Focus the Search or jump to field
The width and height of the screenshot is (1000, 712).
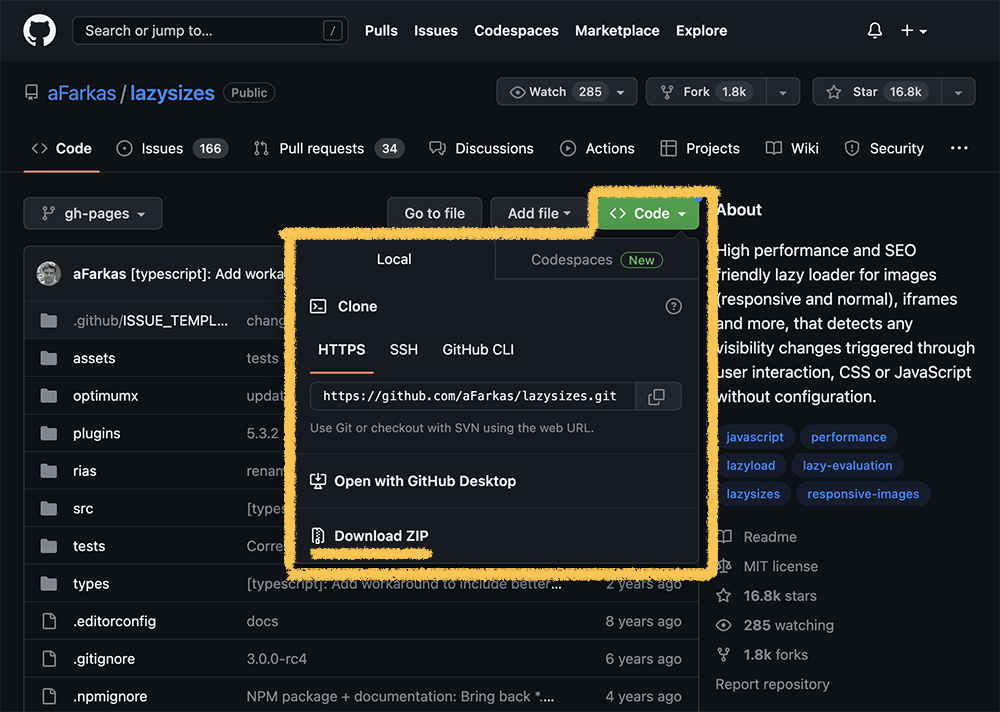pyautogui.click(x=210, y=31)
